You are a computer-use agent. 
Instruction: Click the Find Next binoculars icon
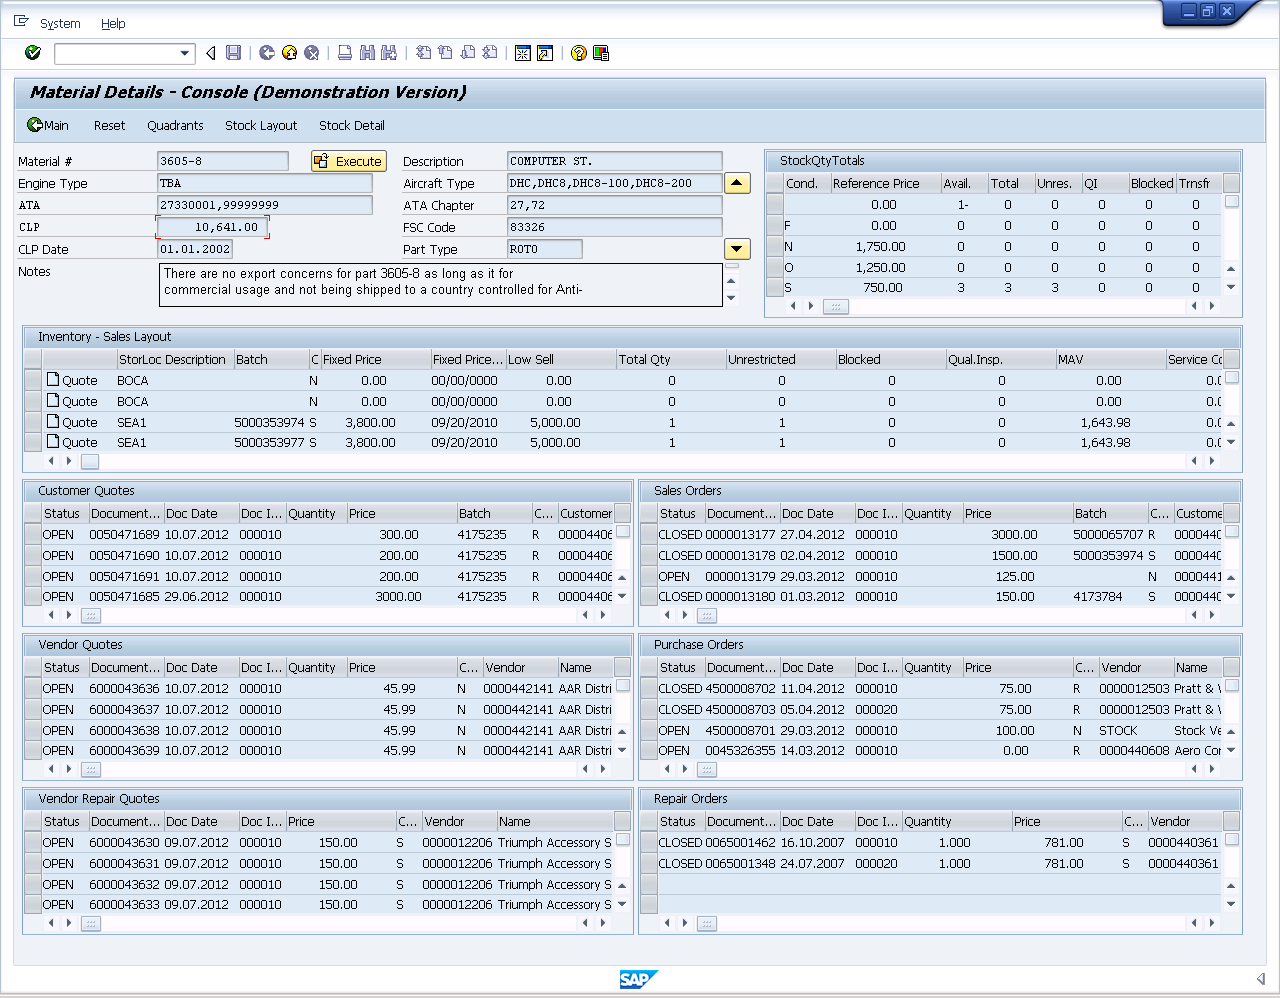pyautogui.click(x=390, y=53)
